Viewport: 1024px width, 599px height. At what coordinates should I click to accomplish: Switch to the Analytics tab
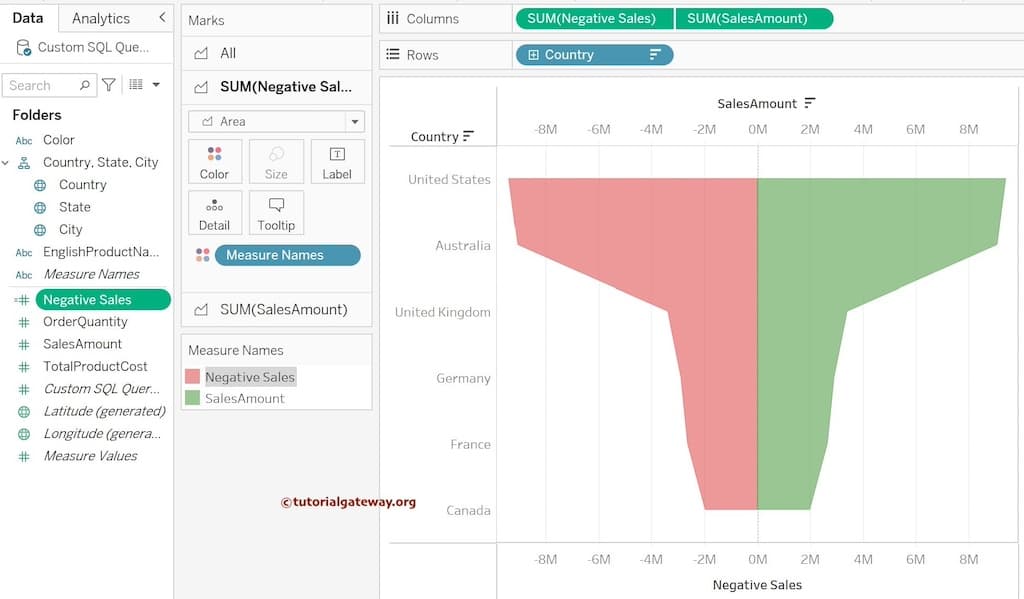click(101, 18)
